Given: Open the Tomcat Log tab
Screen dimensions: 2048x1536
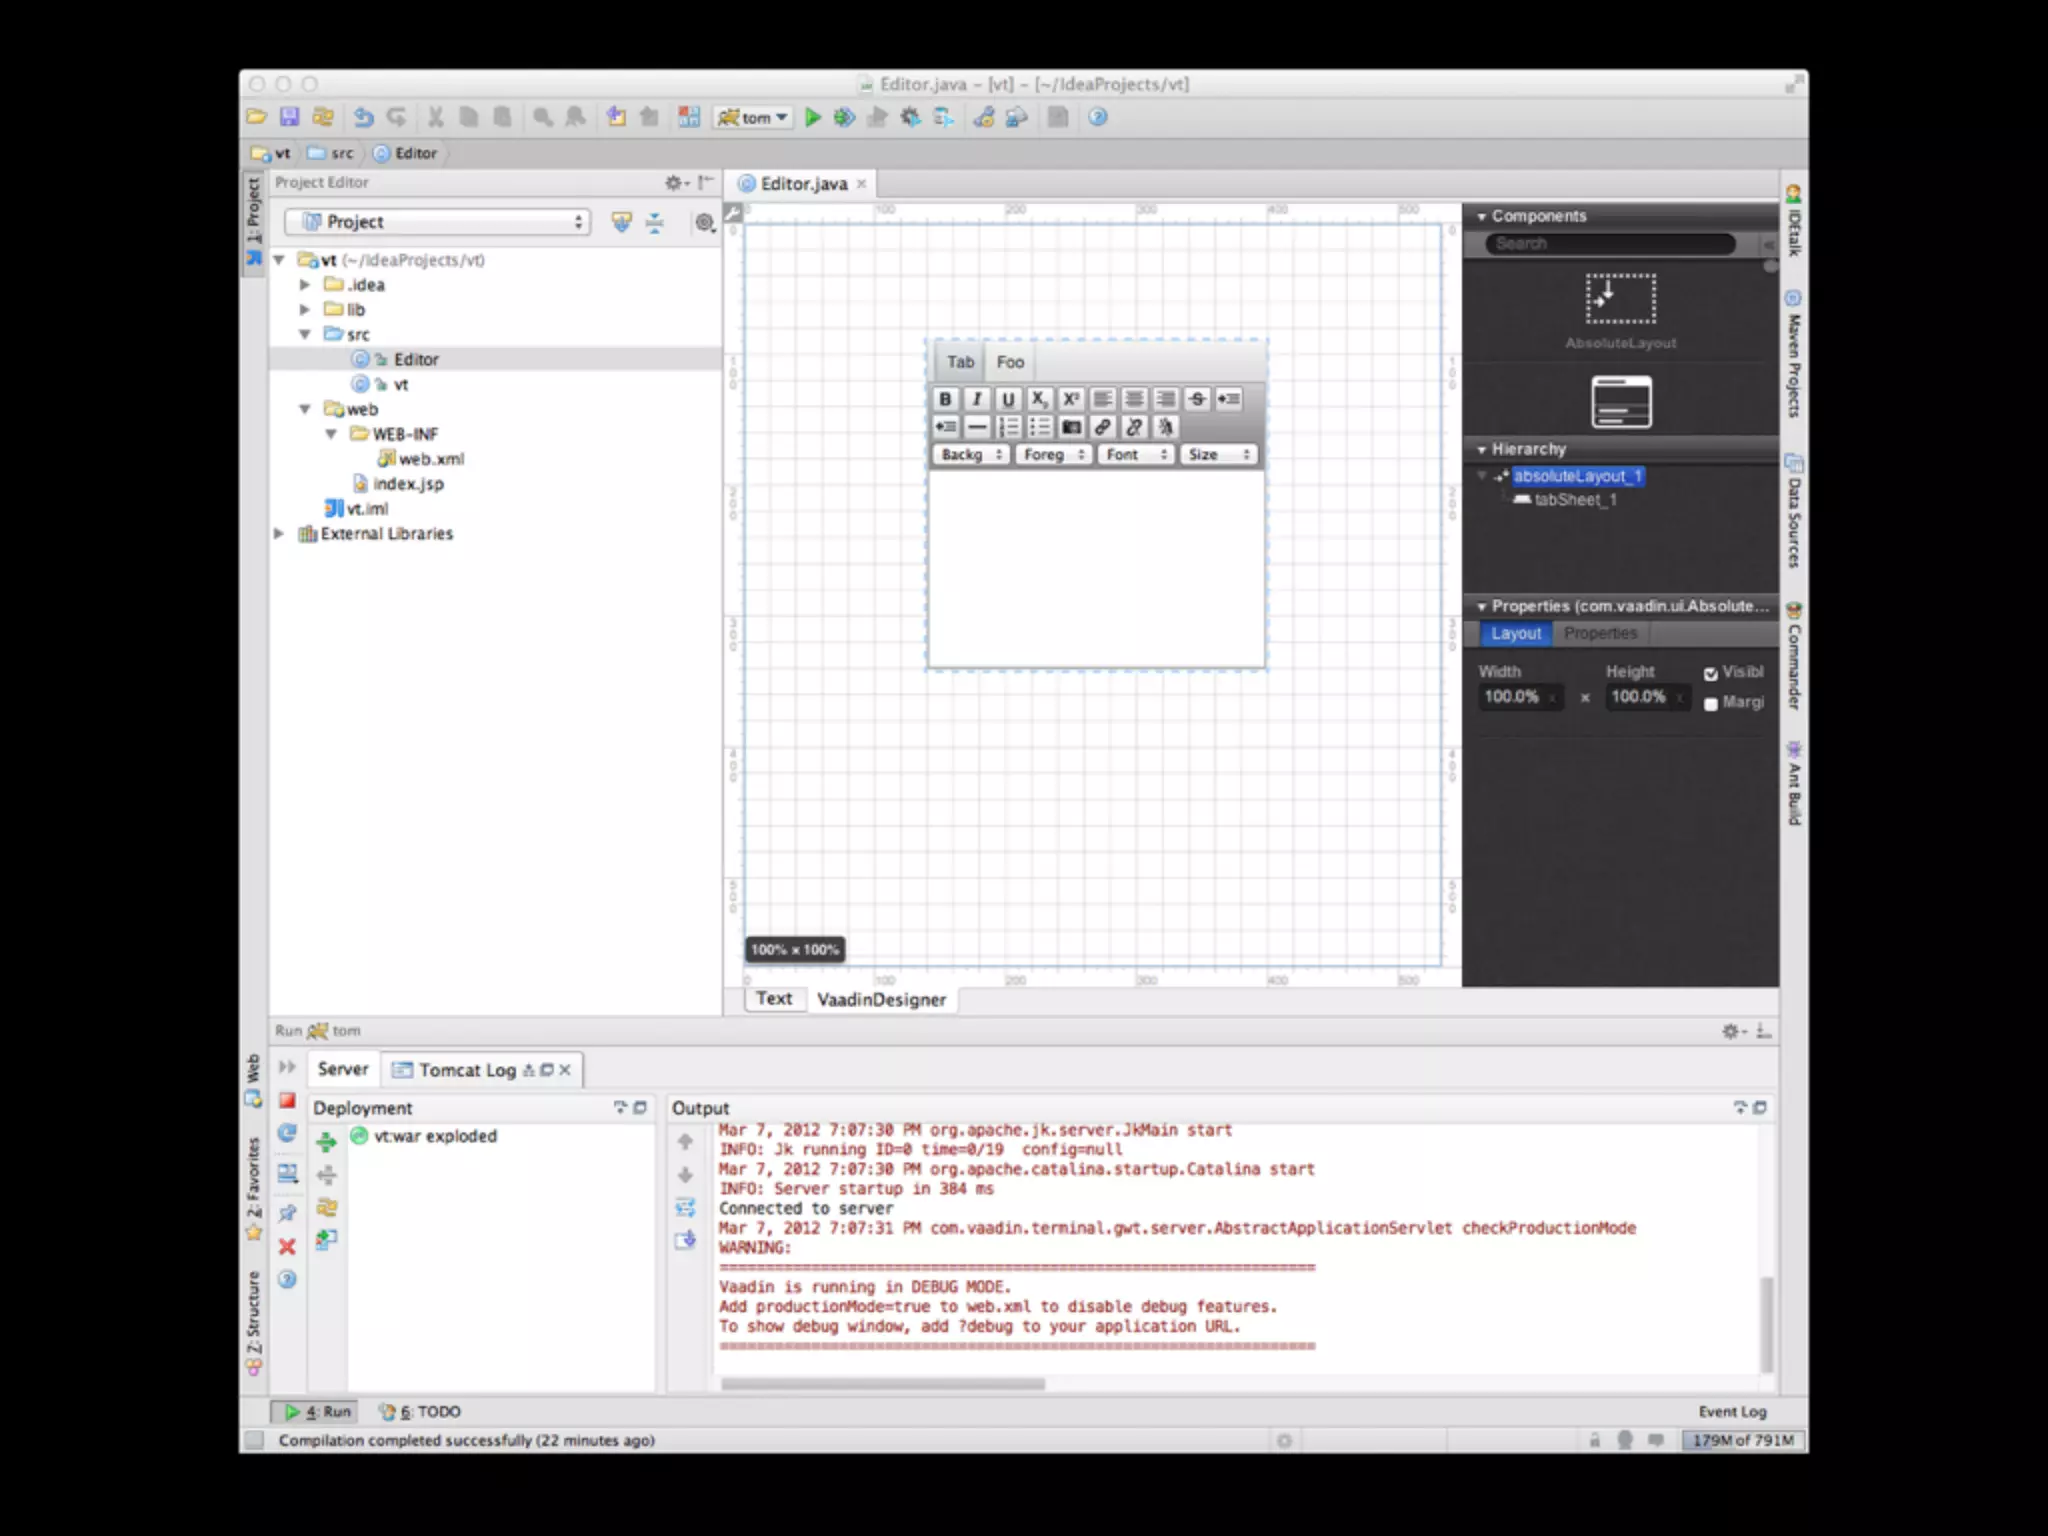Looking at the screenshot, I should click(x=467, y=1070).
